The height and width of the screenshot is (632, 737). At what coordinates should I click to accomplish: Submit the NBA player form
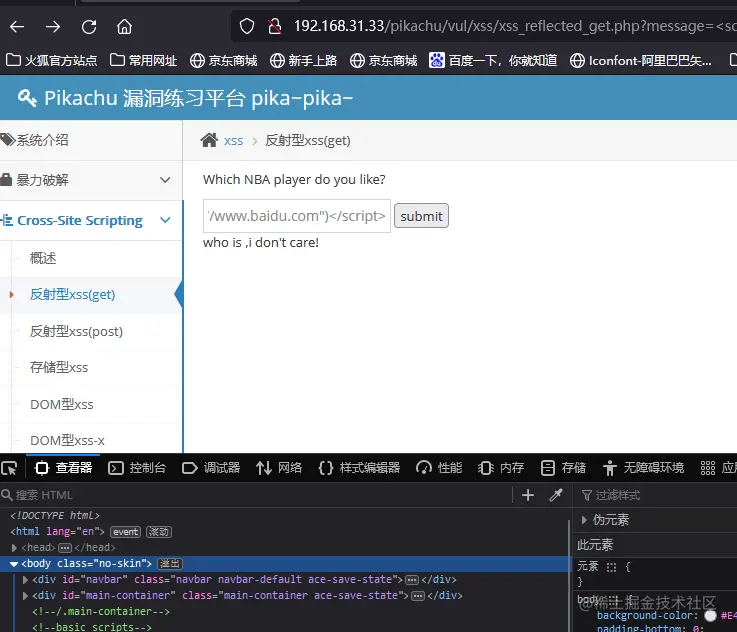pos(421,216)
